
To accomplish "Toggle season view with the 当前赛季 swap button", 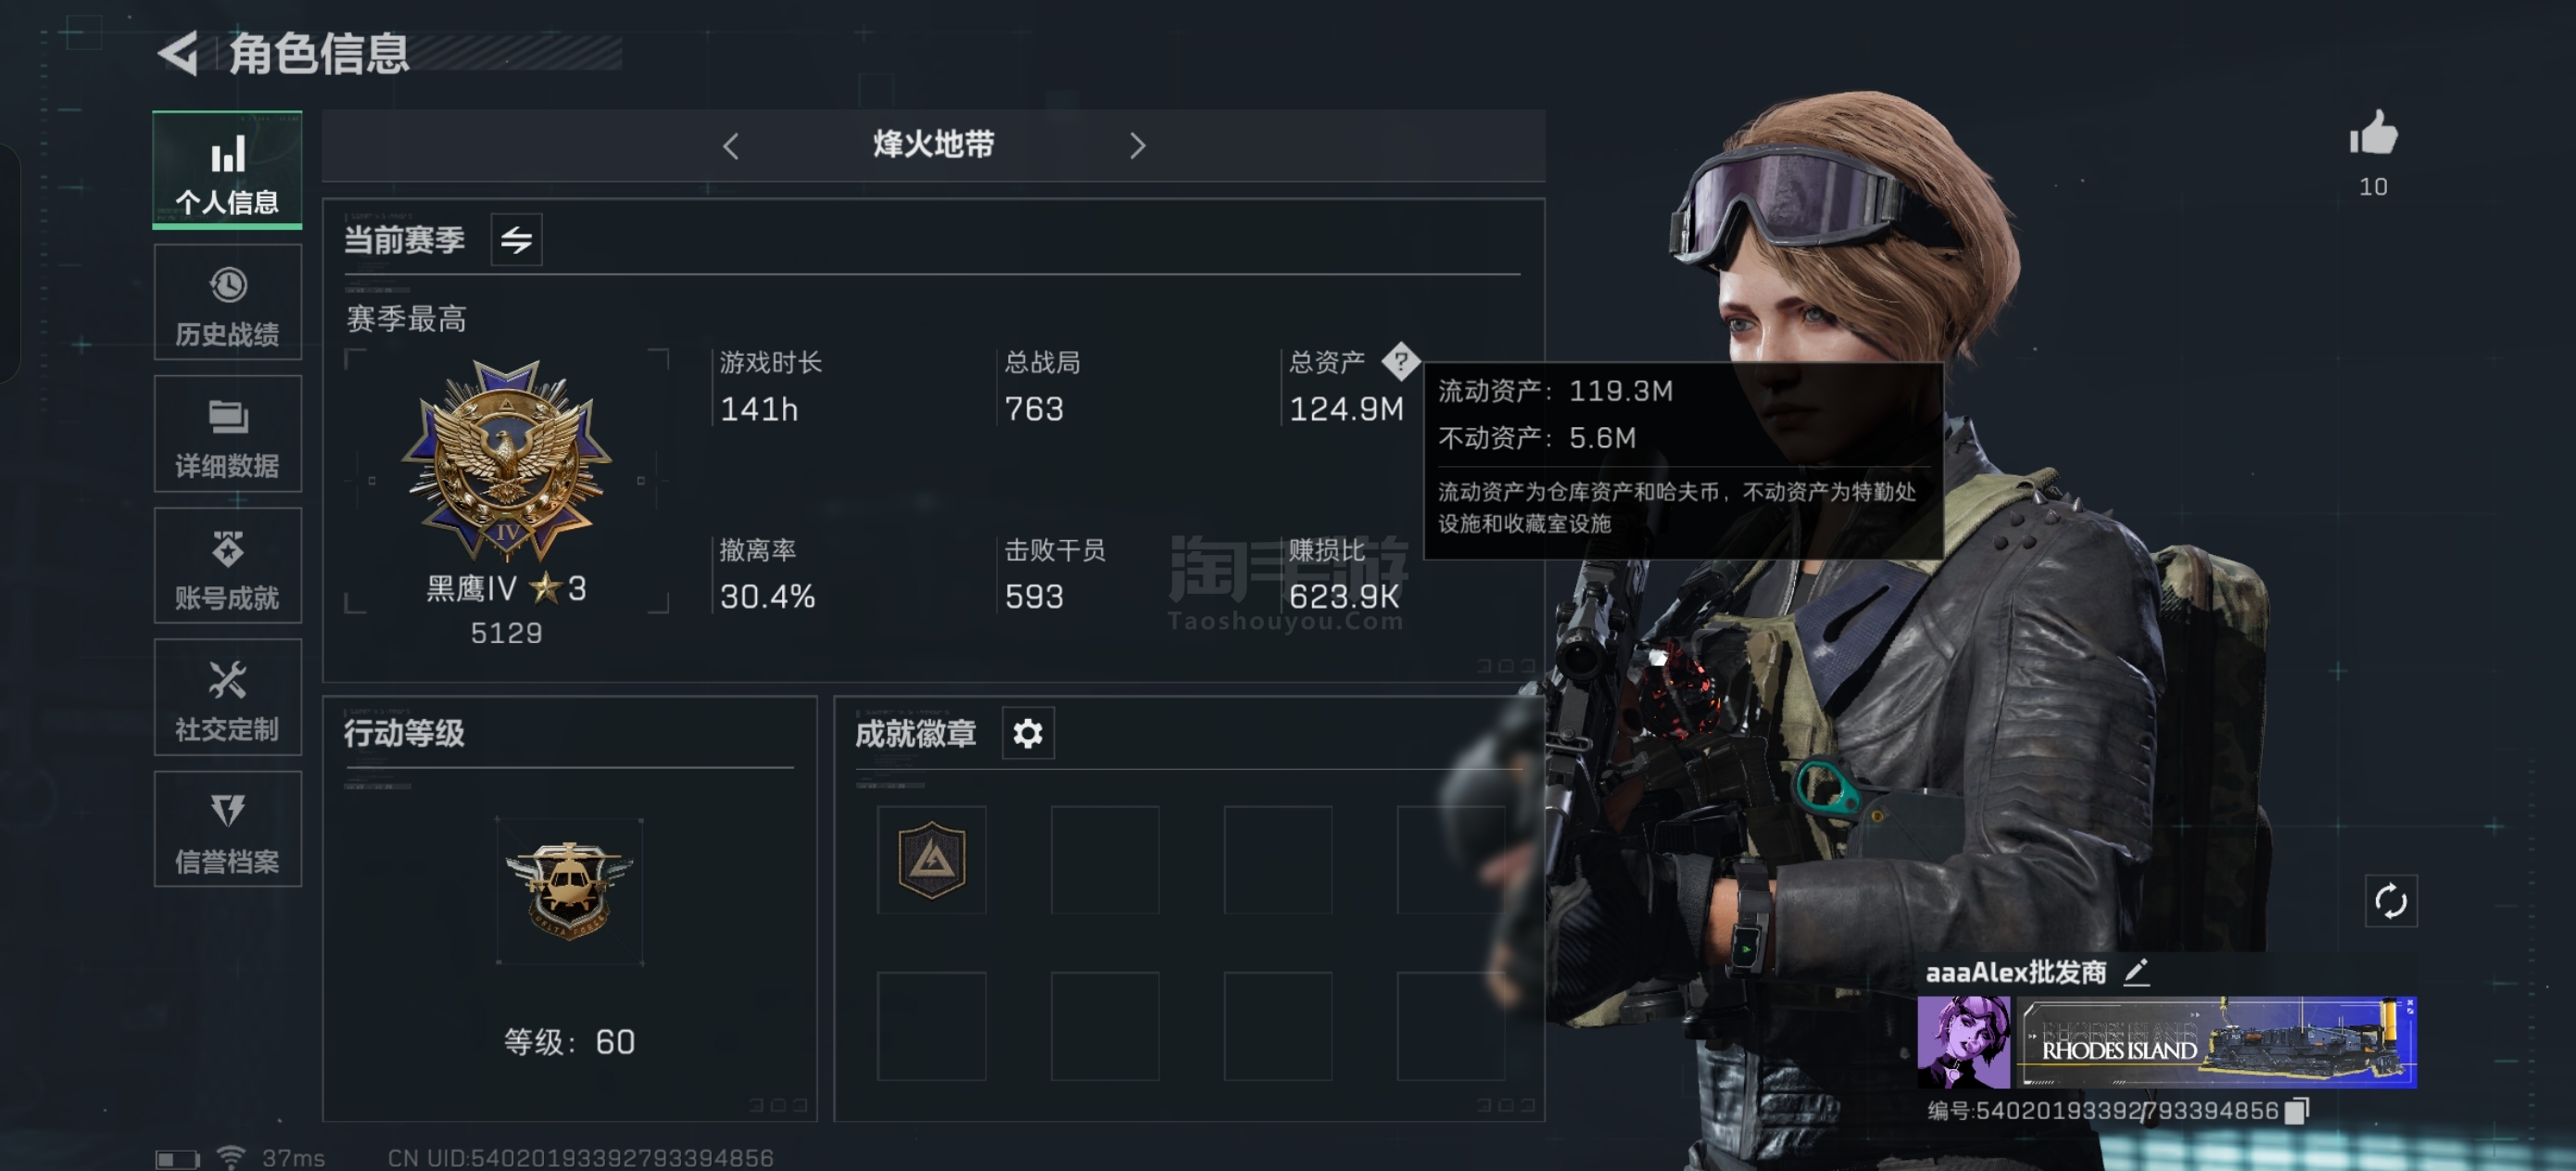I will tap(516, 239).
